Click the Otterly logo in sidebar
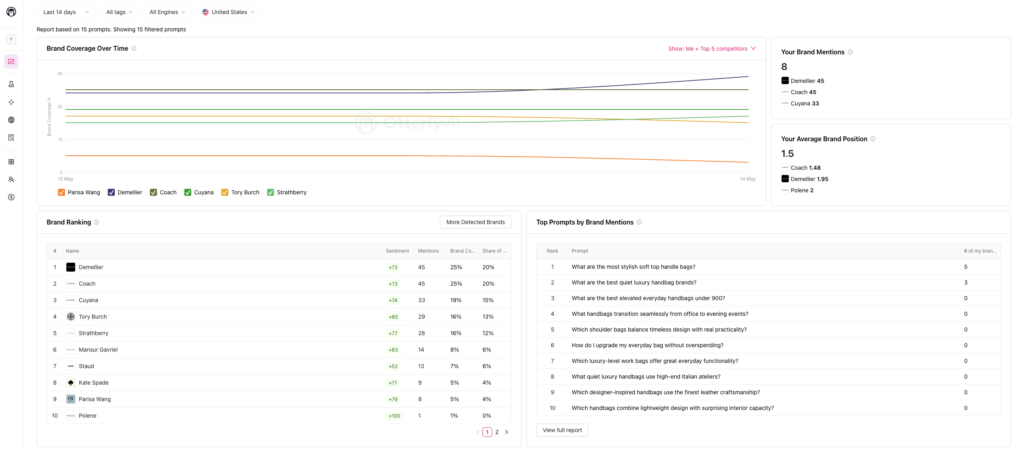This screenshot has width=1024, height=451. [11, 11]
